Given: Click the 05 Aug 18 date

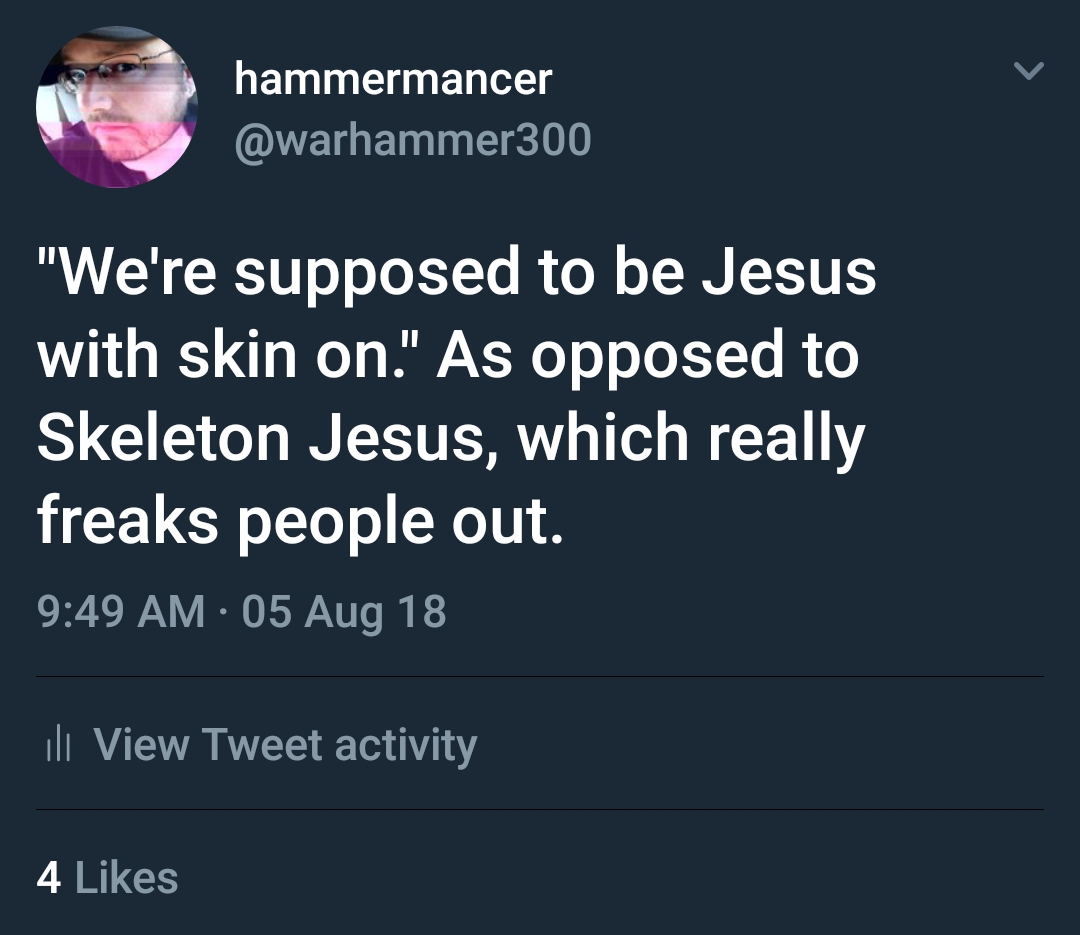Looking at the screenshot, I should [343, 611].
